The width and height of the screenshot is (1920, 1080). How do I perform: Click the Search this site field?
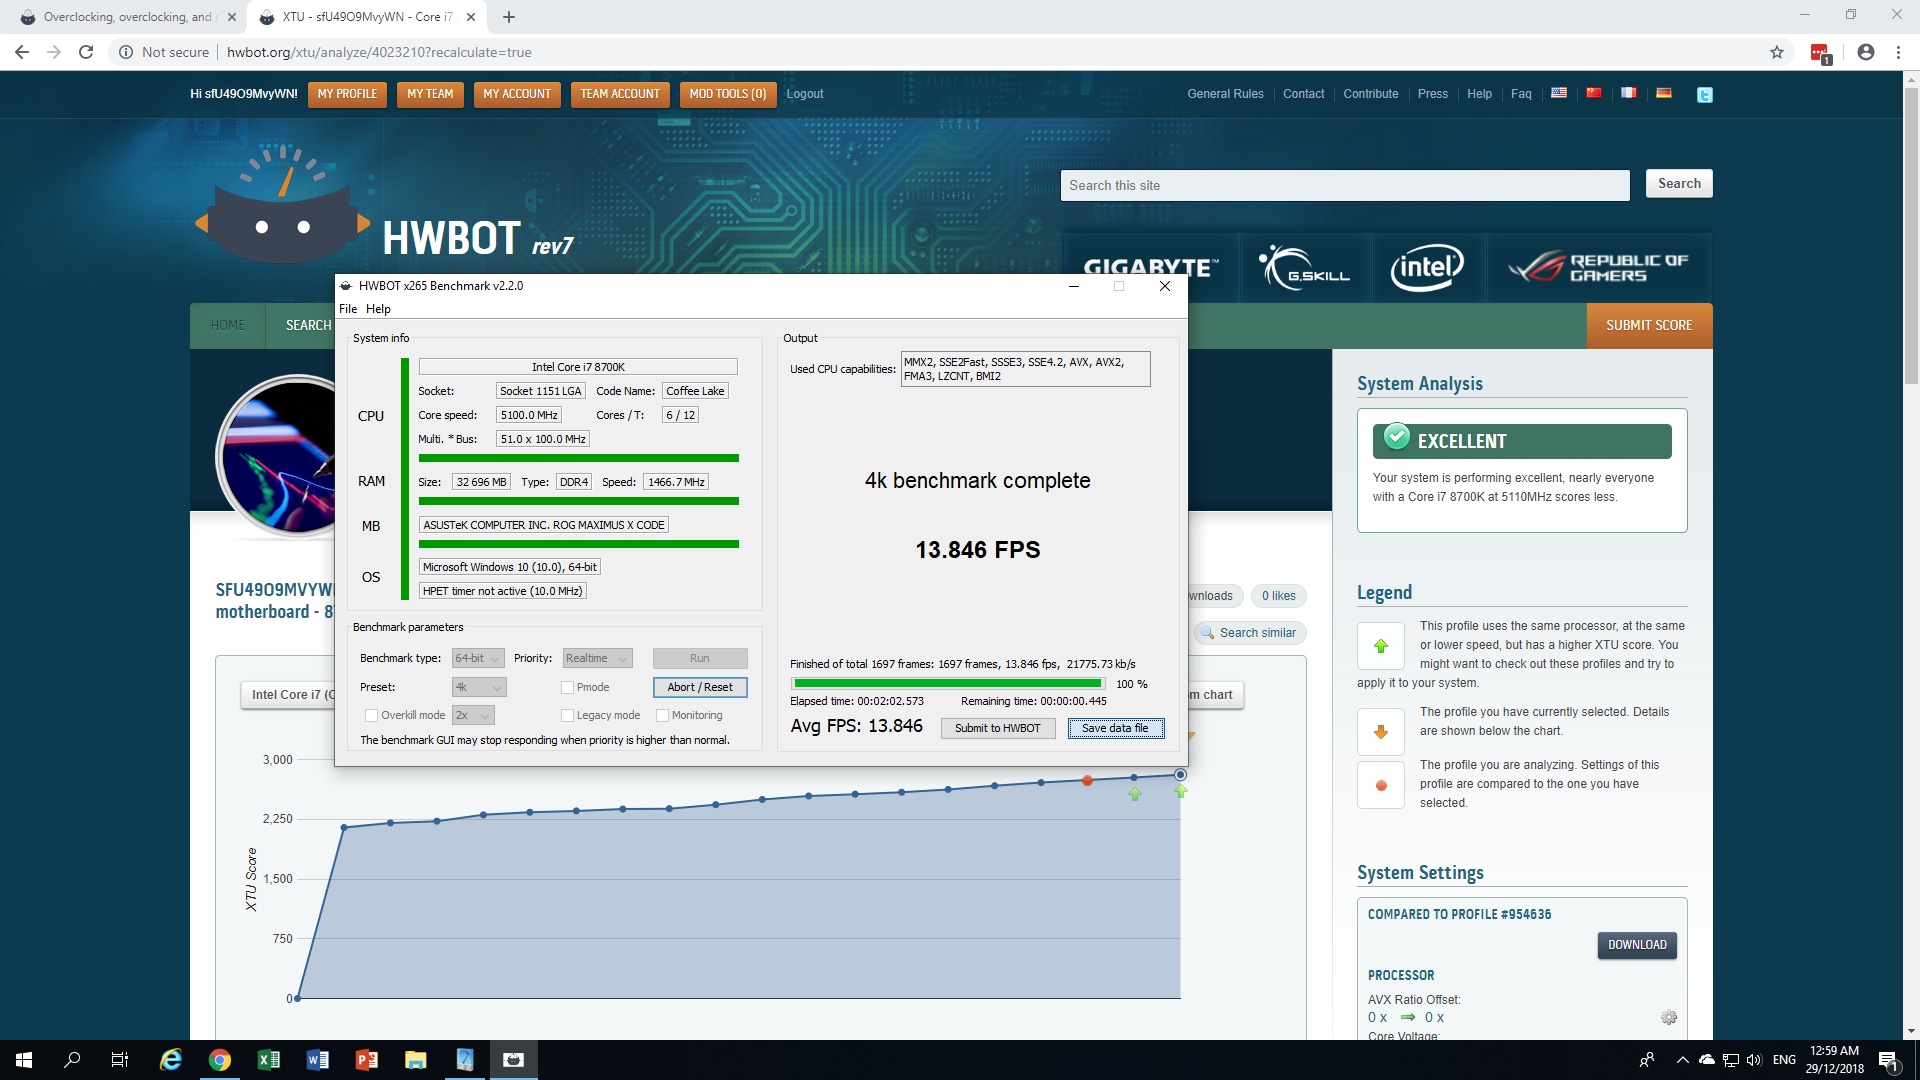[1345, 185]
